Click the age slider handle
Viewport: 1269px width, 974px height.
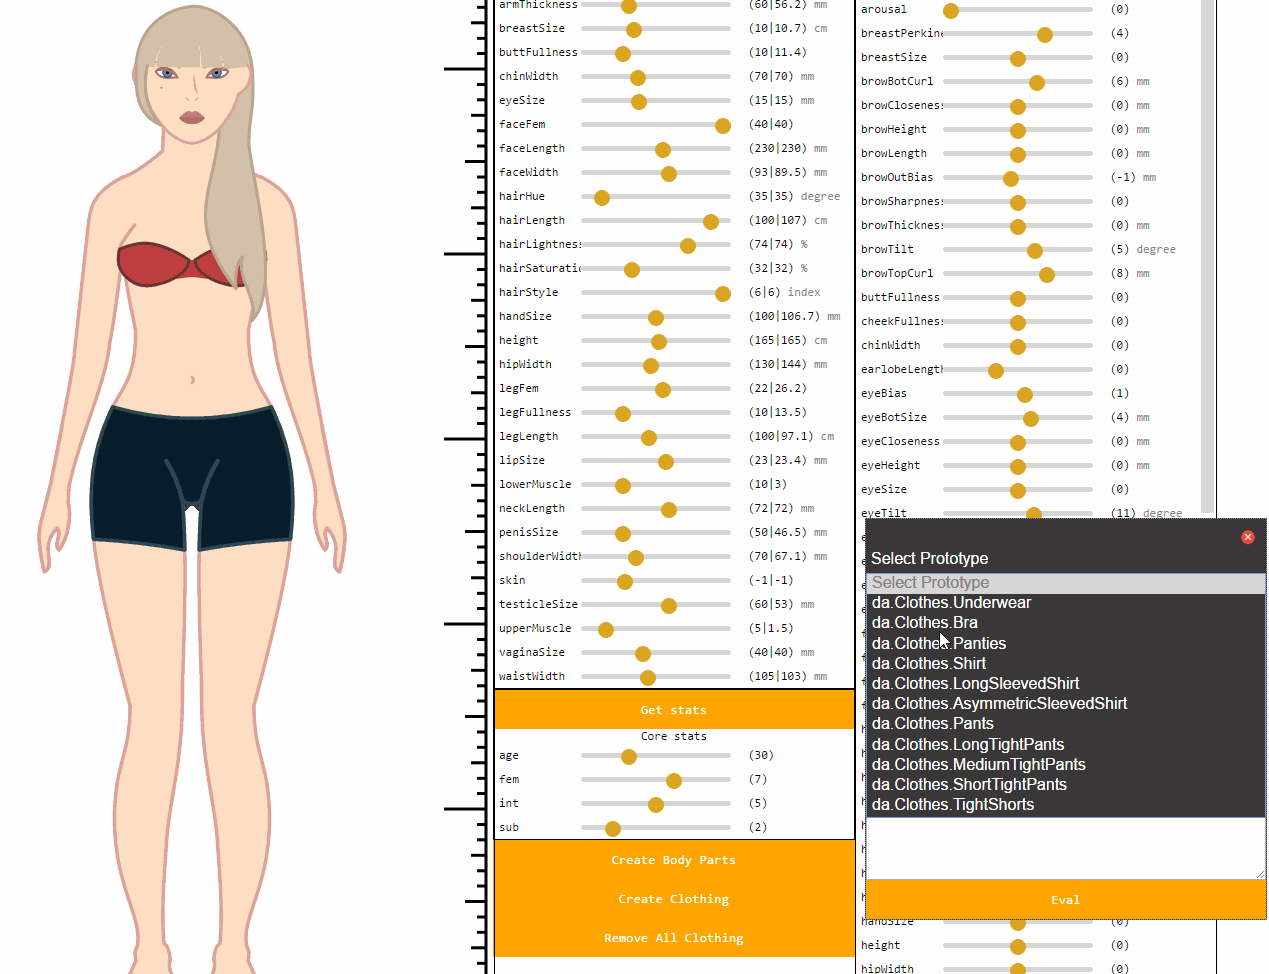click(629, 757)
